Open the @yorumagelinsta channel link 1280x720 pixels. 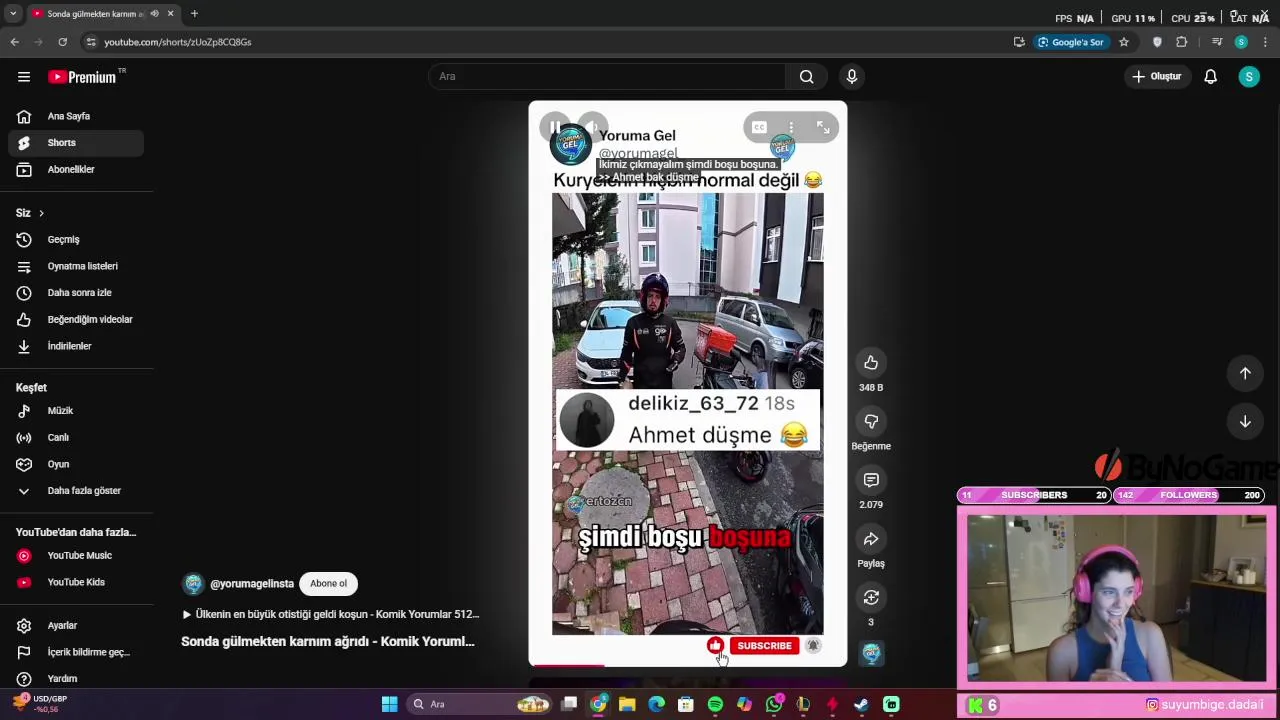[252, 584]
